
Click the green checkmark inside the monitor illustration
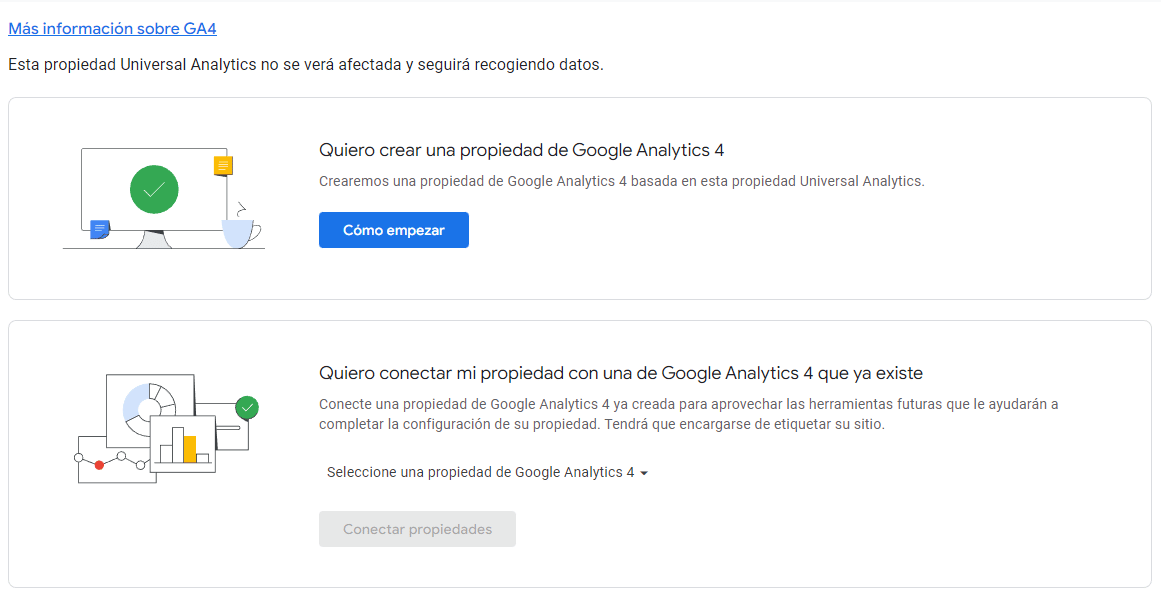(154, 190)
